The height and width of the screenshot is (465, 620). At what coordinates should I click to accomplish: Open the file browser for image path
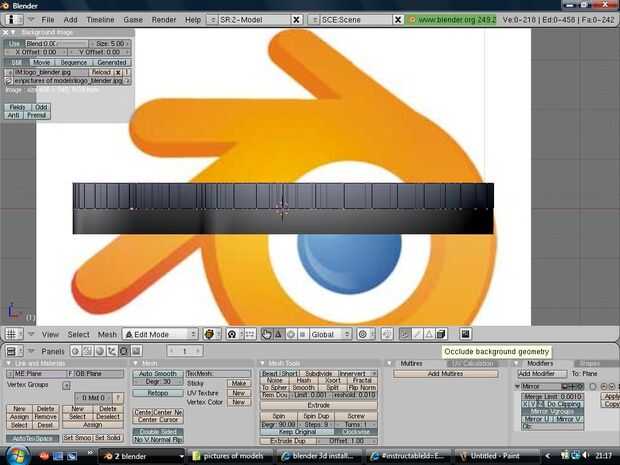click(x=9, y=81)
